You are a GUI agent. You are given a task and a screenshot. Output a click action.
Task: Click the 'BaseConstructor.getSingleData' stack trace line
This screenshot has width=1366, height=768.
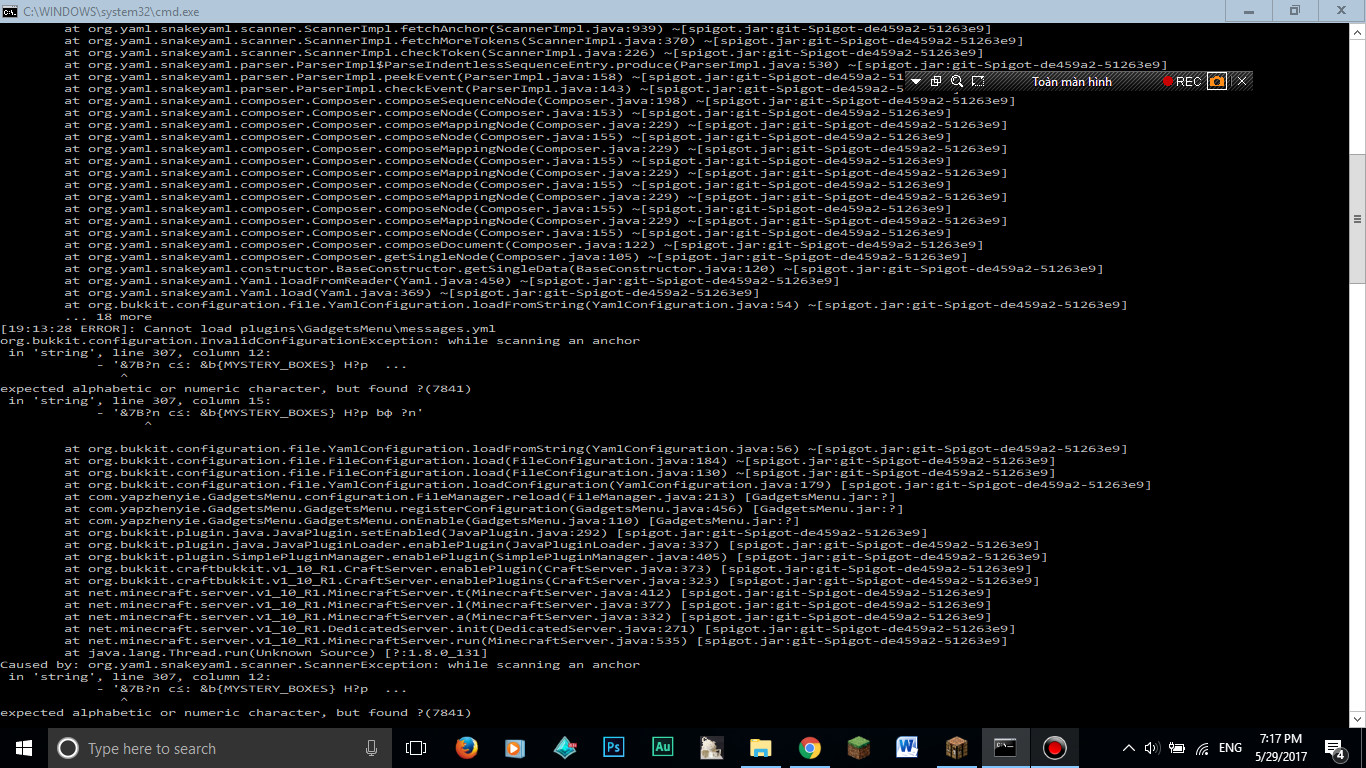pos(584,268)
